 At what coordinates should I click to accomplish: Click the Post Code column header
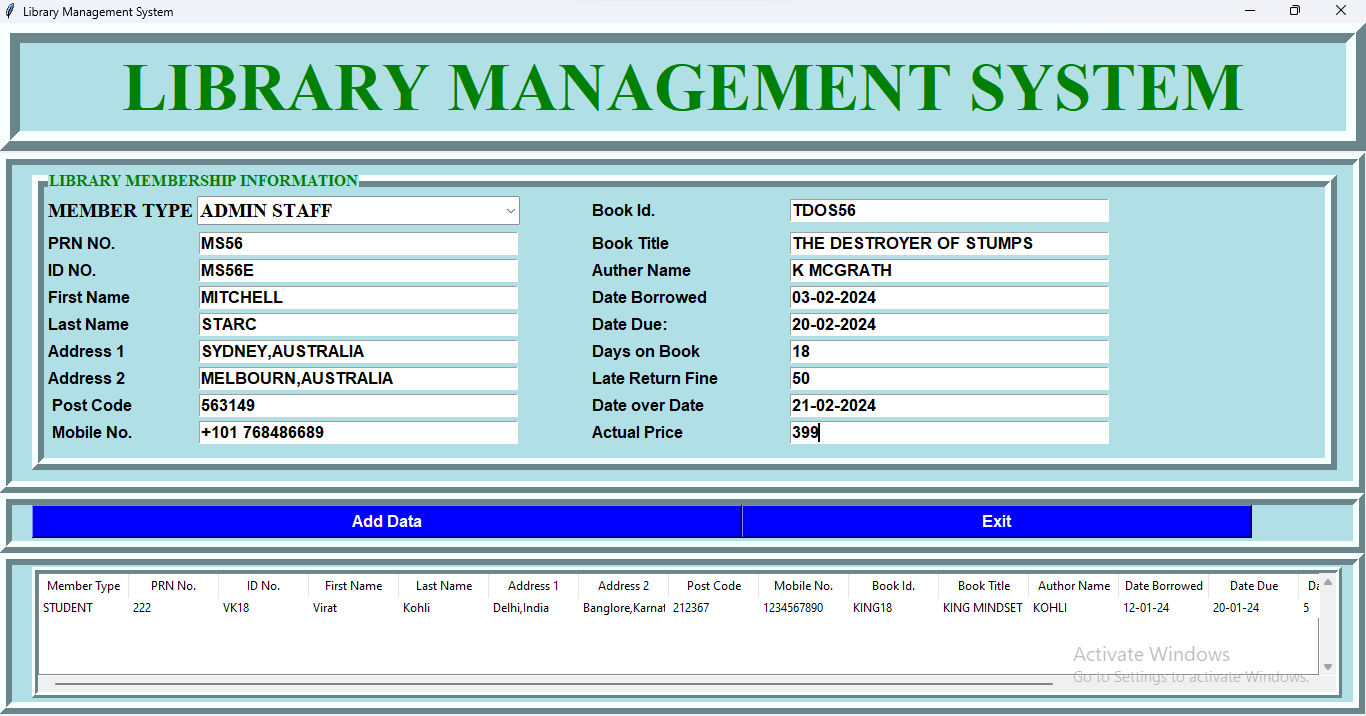click(713, 586)
